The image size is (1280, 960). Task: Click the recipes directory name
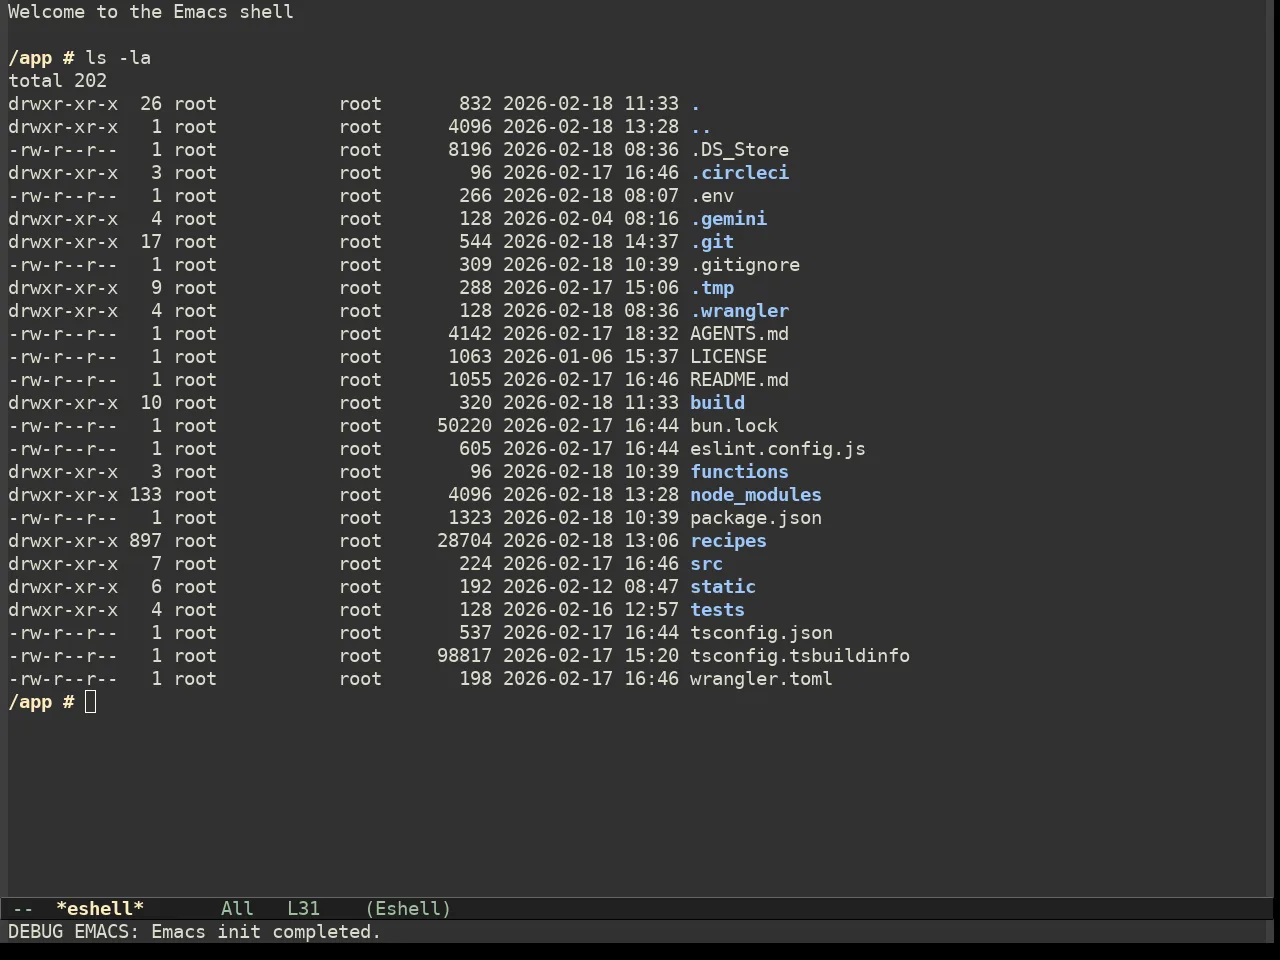tap(728, 541)
